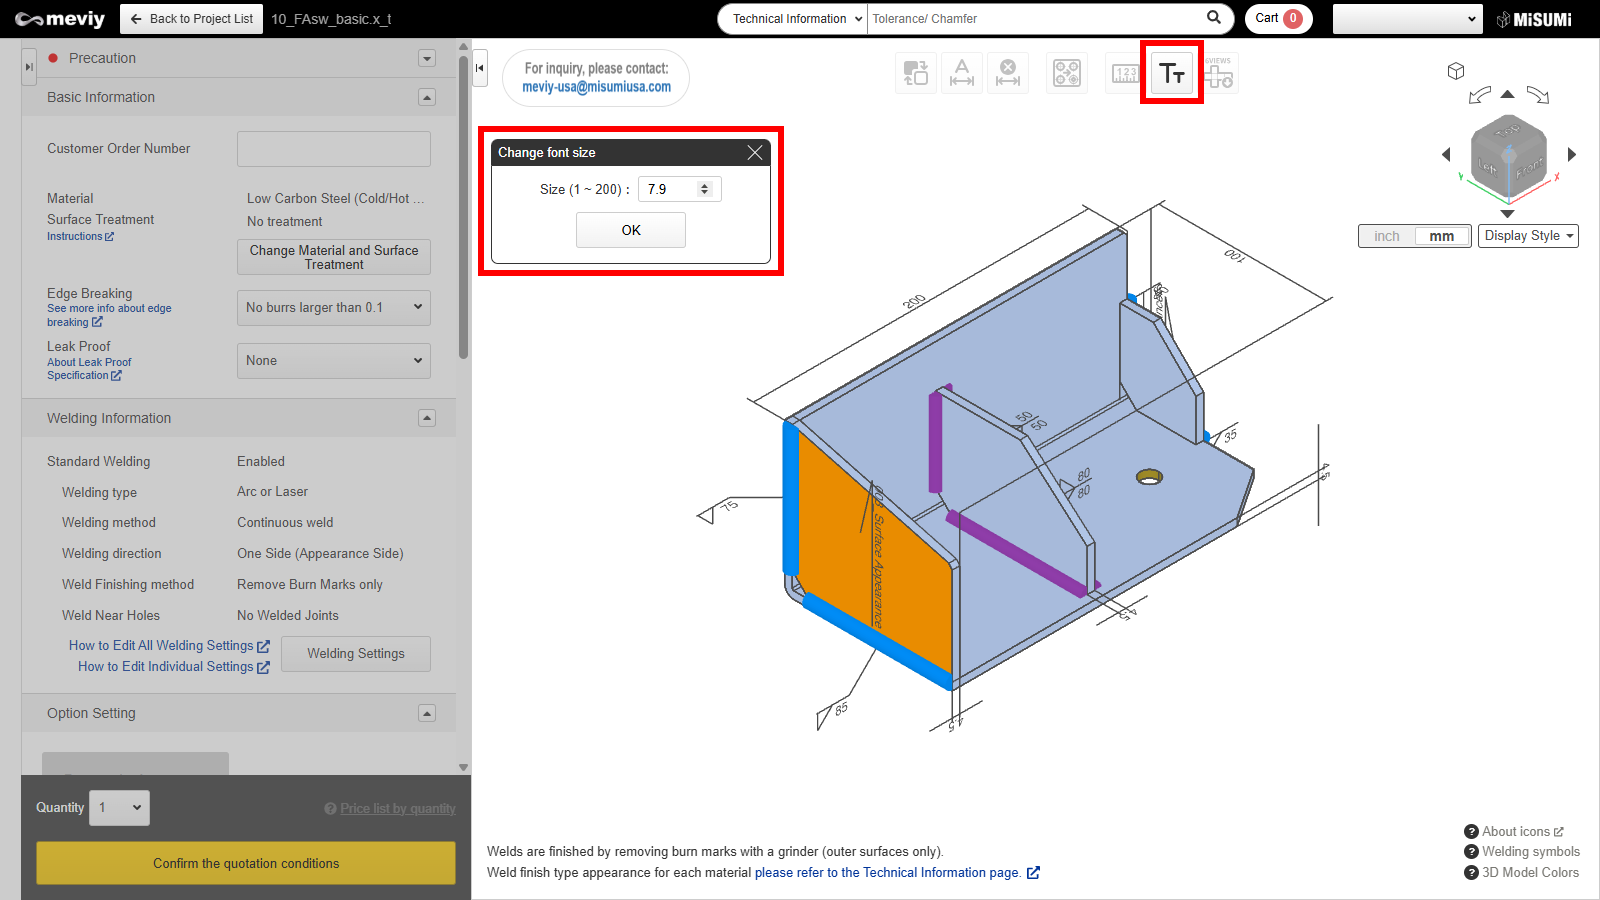Click the change font size toolbar icon
The height and width of the screenshot is (900, 1600).
tap(1172, 73)
